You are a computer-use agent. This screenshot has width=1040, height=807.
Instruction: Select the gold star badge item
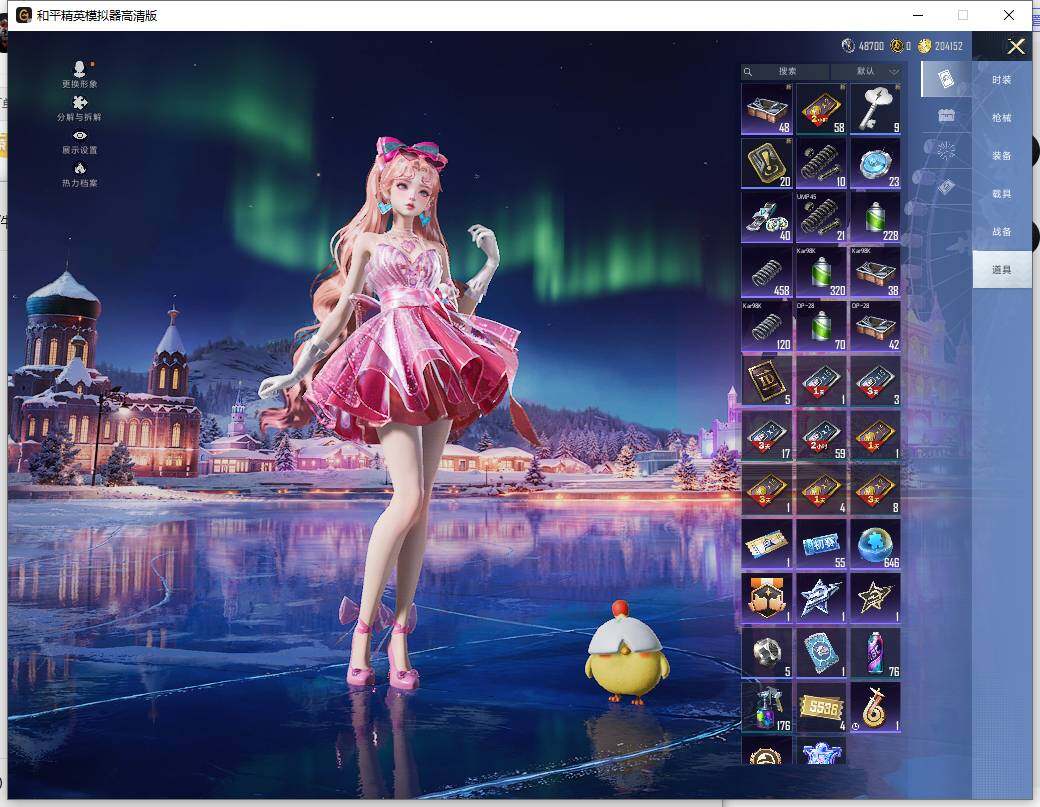tap(876, 598)
